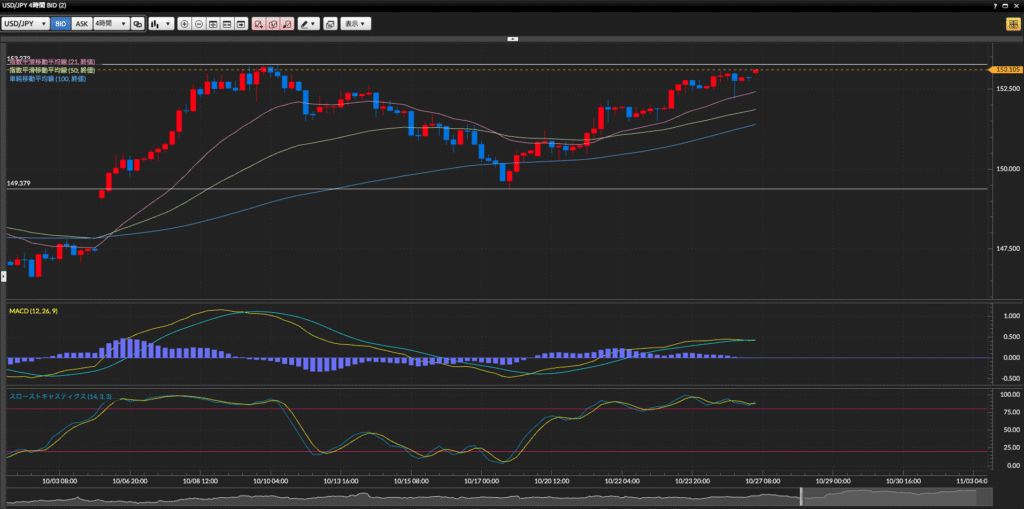Toggle the first panel layout button

click(213, 23)
